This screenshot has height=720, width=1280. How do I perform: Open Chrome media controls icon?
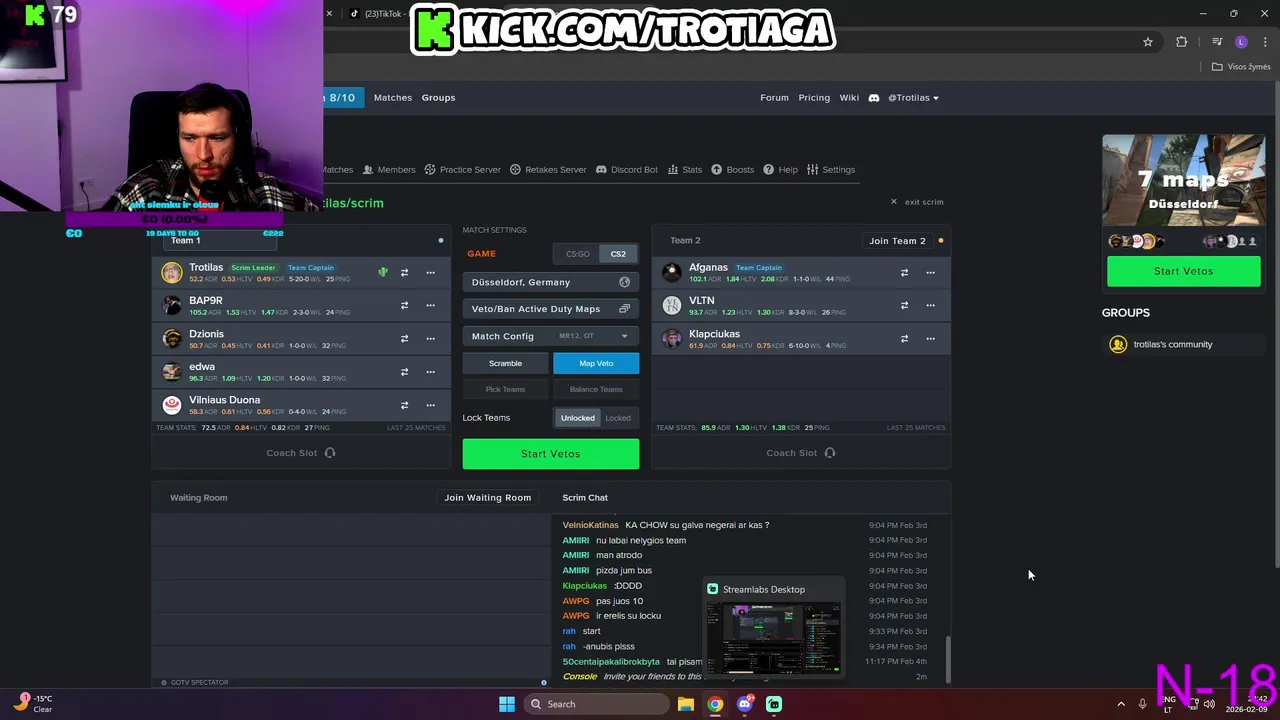[x=1217, y=42]
